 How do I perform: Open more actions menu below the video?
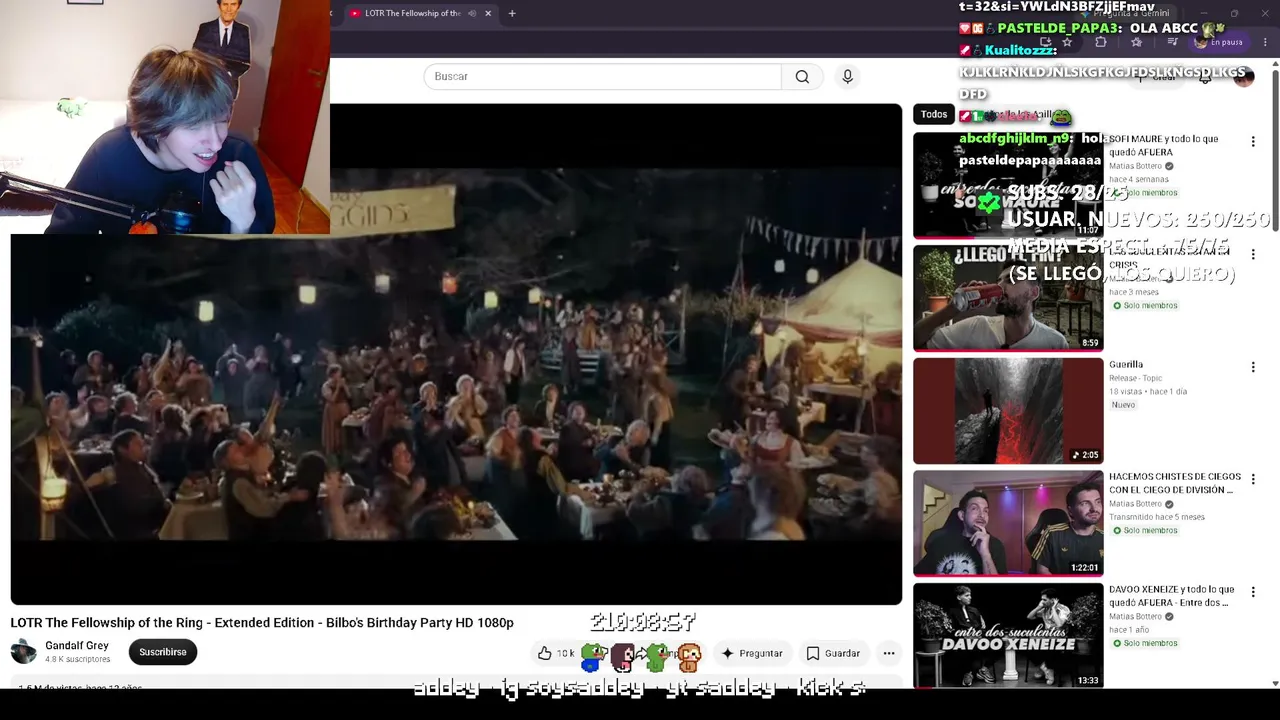[x=889, y=653]
